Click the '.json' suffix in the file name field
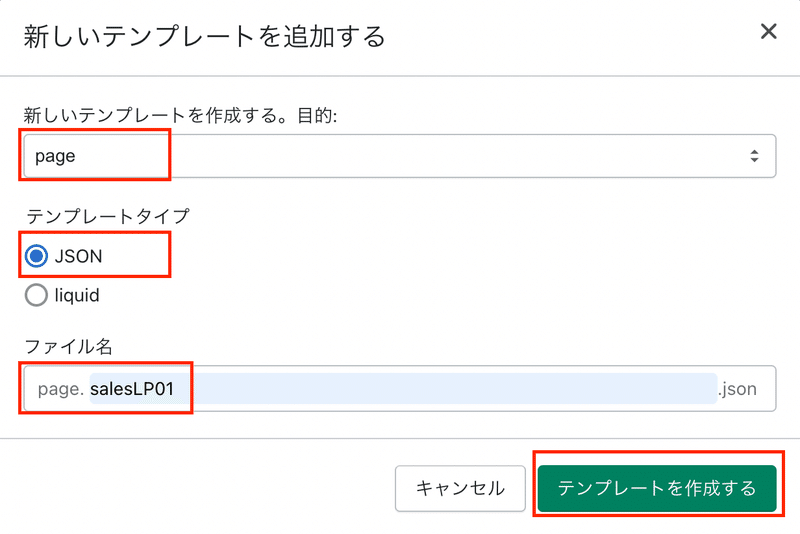The width and height of the screenshot is (800, 534). (x=737, y=389)
